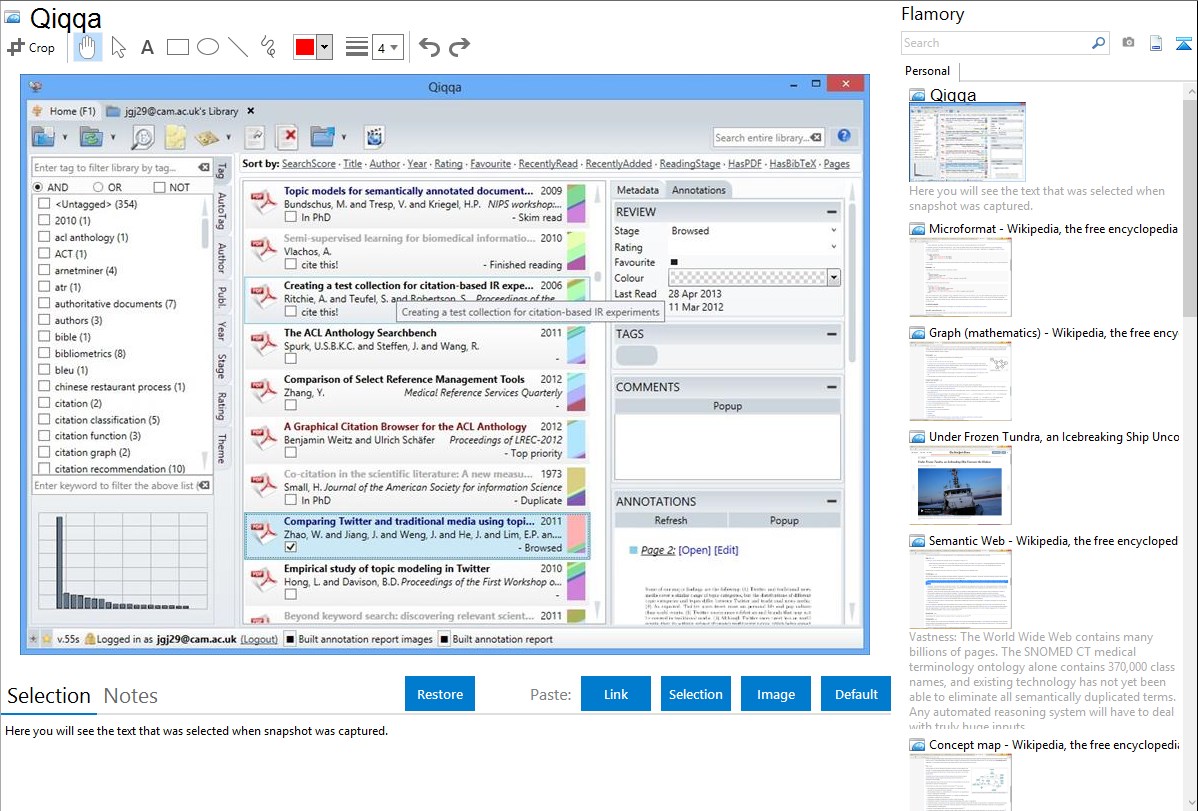This screenshot has height=811, width=1198.
Task: Clear the tag filter field
Action: tap(204, 167)
